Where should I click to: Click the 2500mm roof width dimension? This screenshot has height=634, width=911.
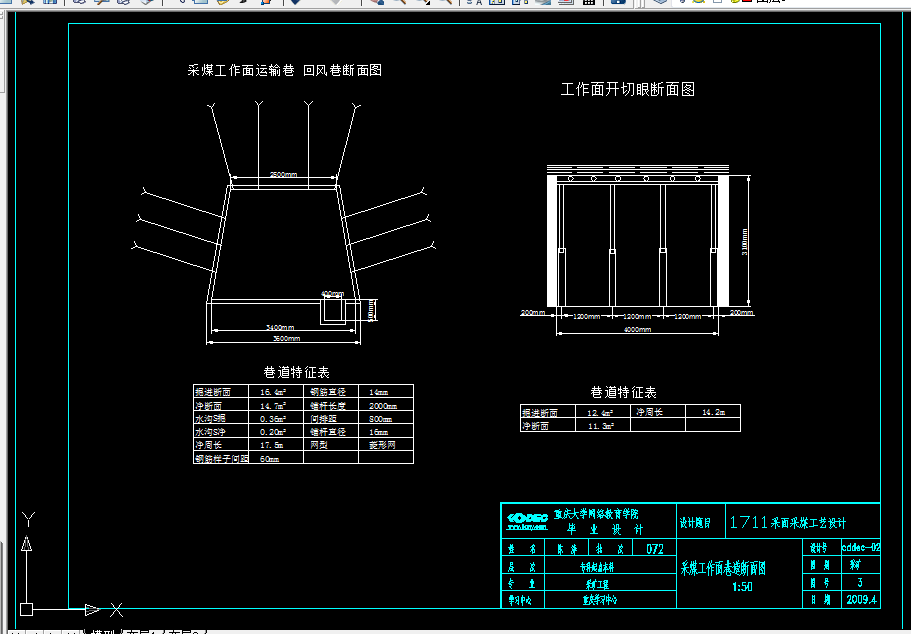[284, 174]
